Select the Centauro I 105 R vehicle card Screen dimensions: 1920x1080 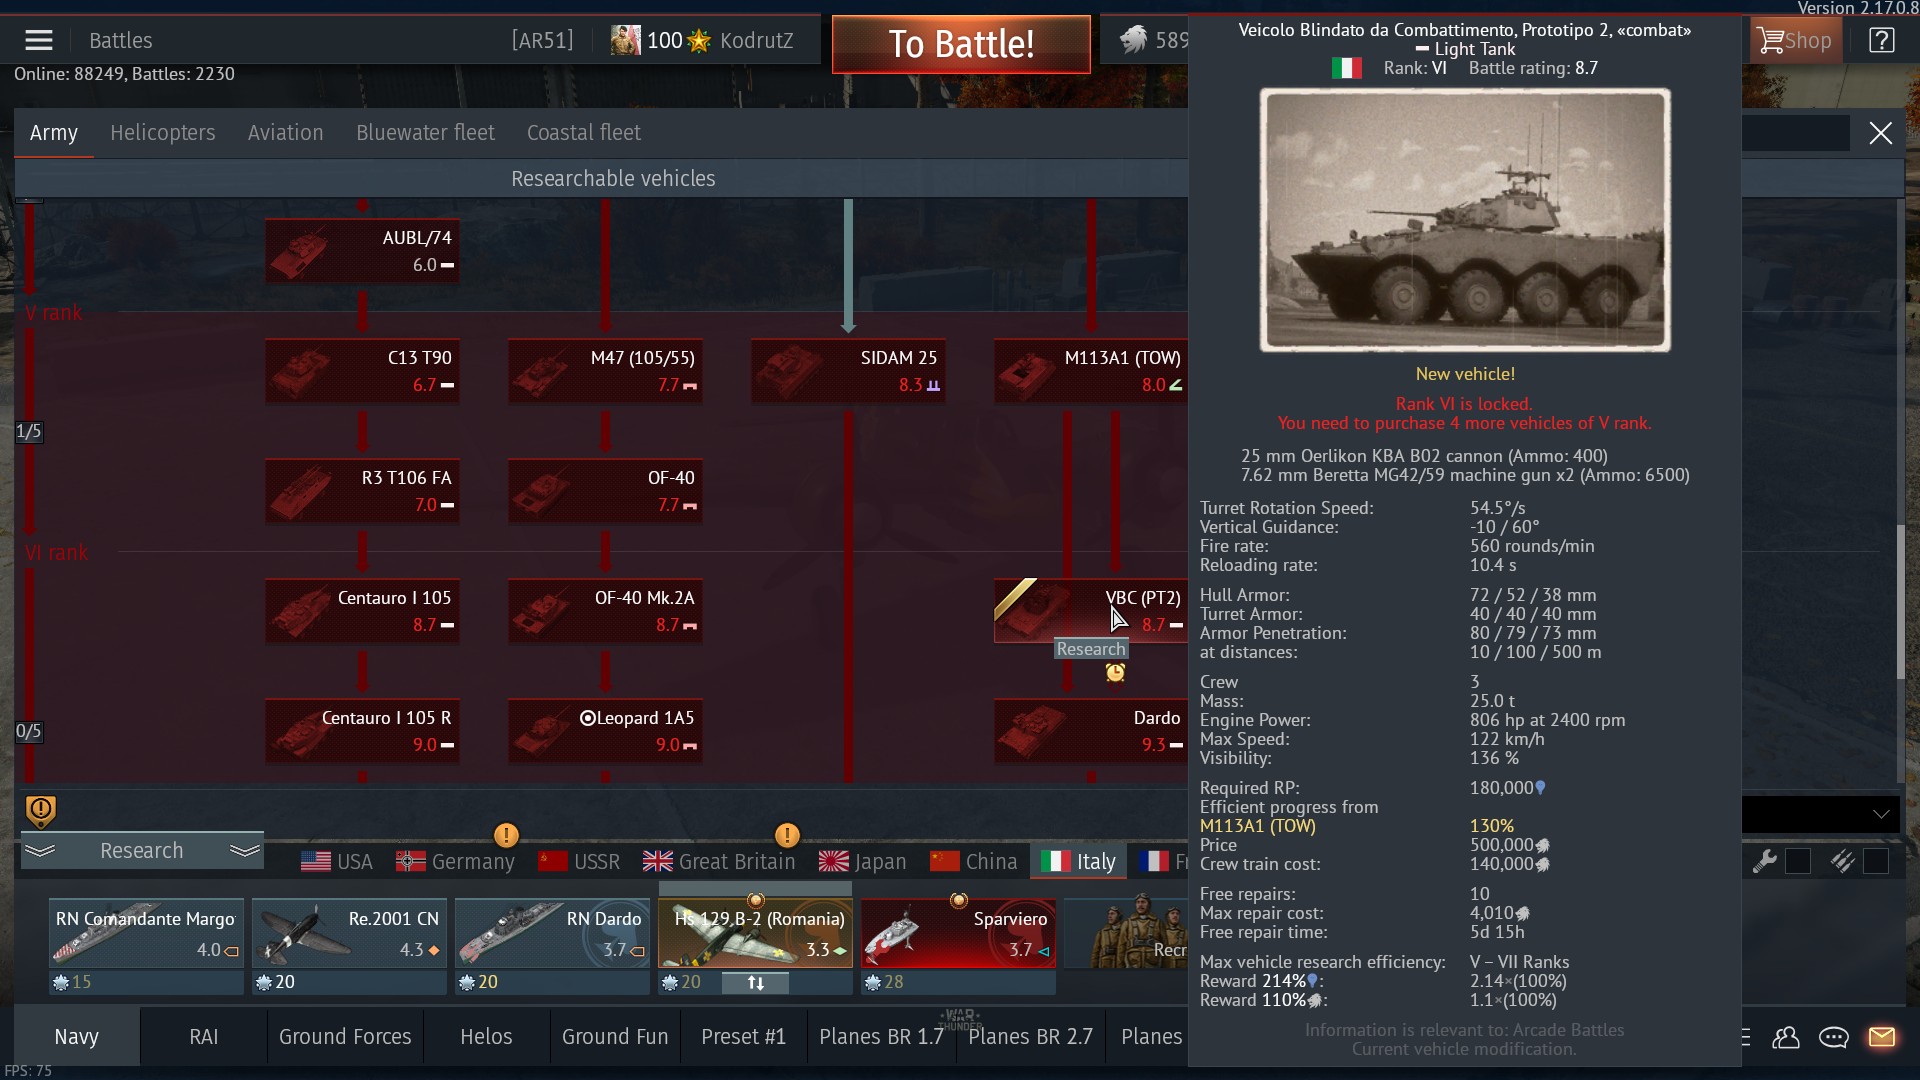[x=362, y=731]
